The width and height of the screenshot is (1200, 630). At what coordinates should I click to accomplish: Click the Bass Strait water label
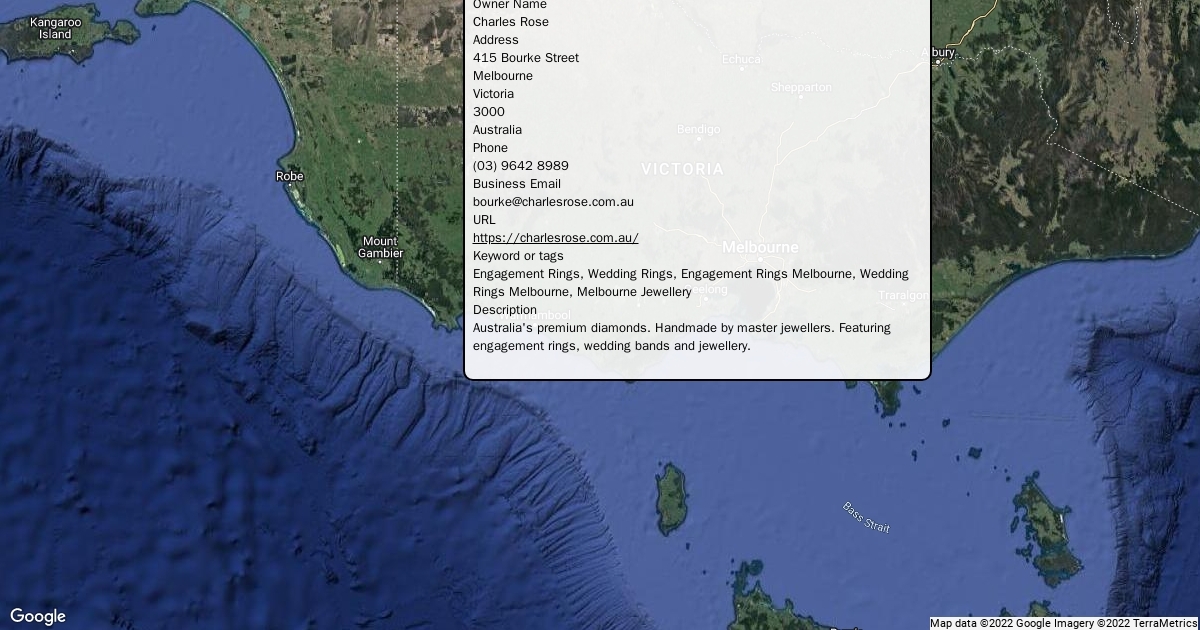pyautogui.click(x=866, y=517)
